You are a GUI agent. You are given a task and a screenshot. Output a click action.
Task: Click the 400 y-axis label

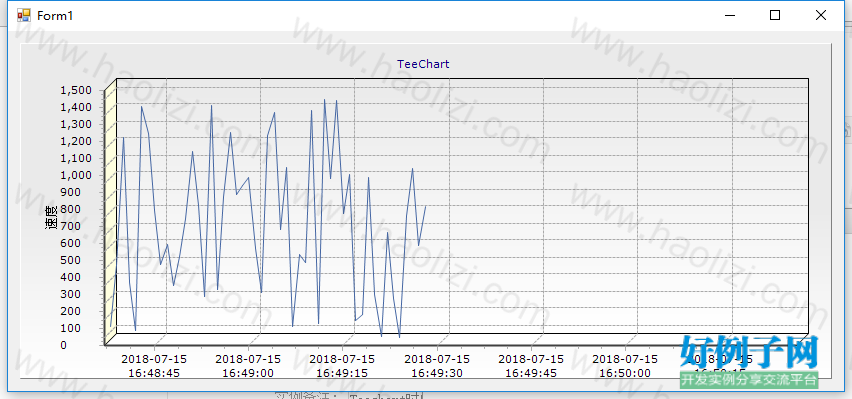click(x=72, y=277)
